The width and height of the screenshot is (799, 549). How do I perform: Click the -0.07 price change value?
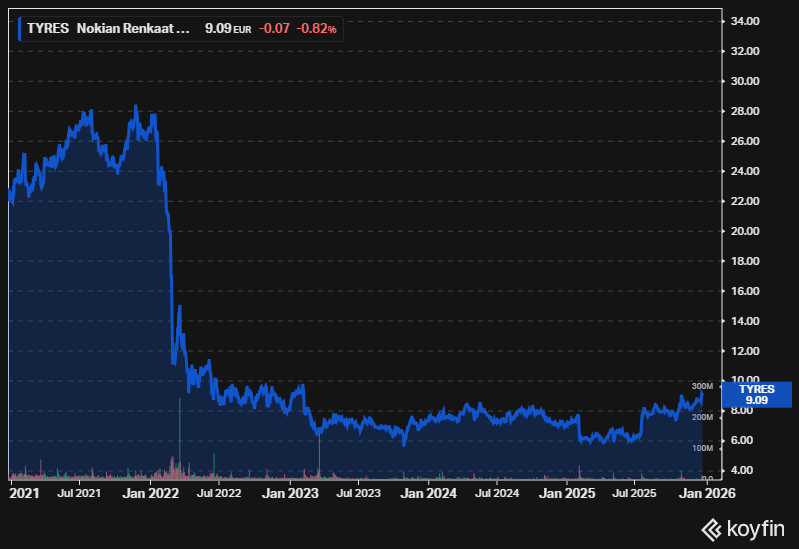(x=274, y=29)
